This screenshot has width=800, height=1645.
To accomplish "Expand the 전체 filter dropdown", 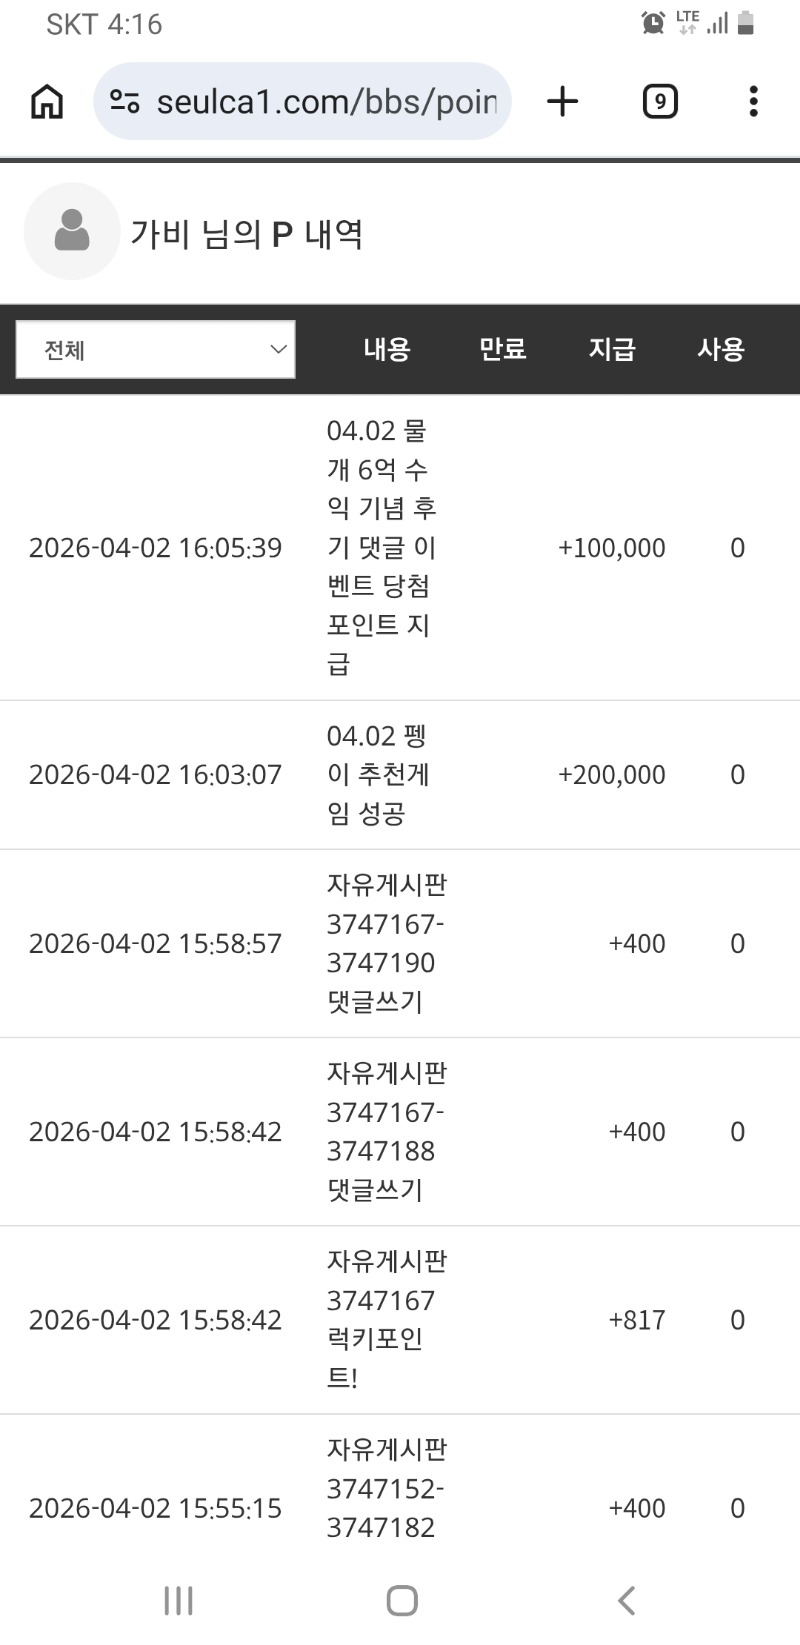I will pyautogui.click(x=156, y=350).
